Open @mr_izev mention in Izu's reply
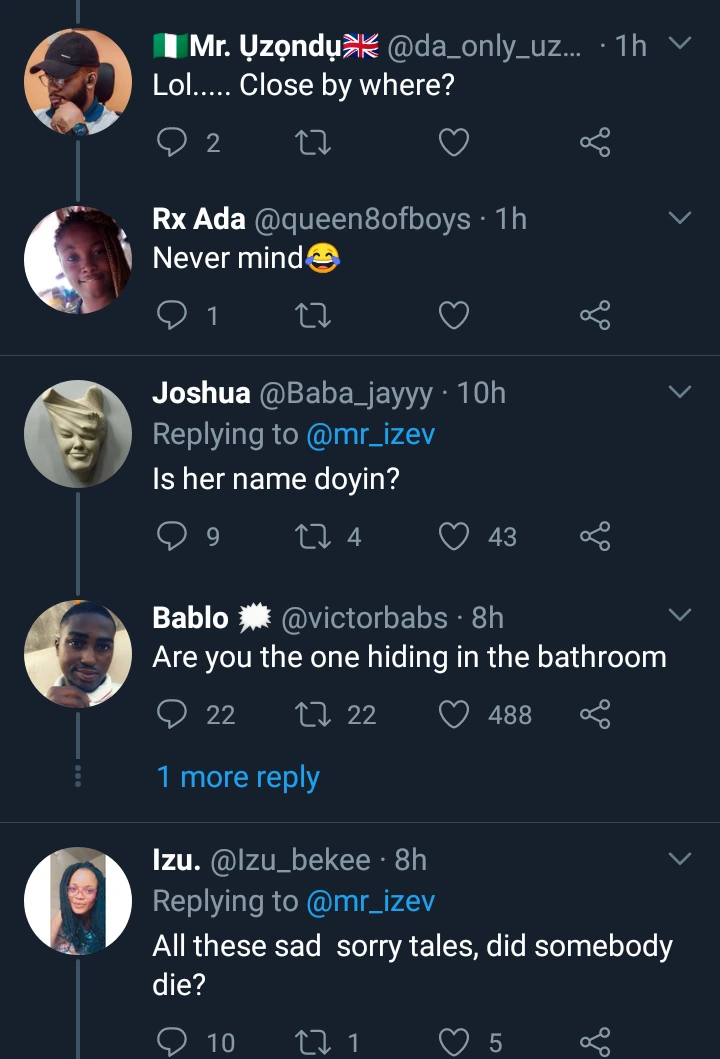 tap(370, 901)
